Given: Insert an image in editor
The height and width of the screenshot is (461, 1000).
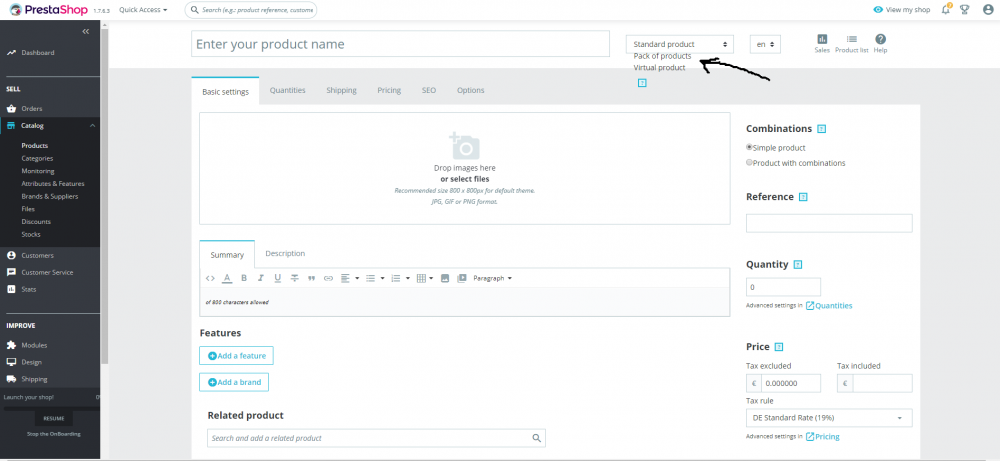Looking at the screenshot, I should 445,278.
